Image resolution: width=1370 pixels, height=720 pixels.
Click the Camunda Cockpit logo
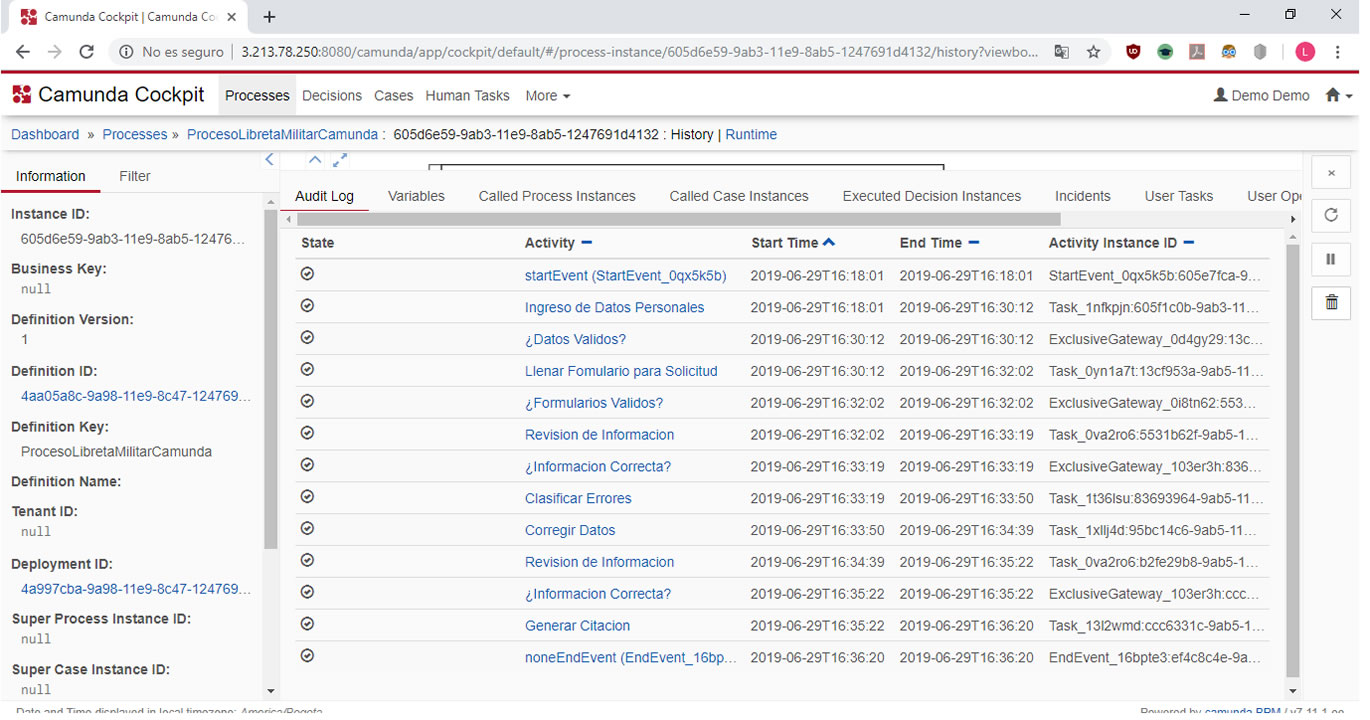point(108,95)
